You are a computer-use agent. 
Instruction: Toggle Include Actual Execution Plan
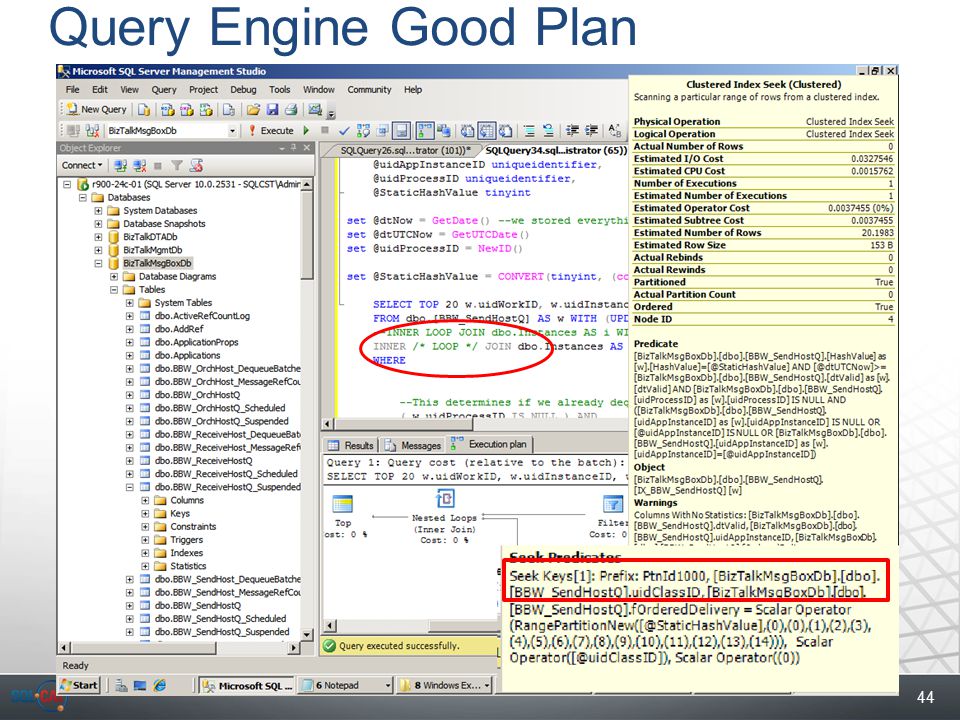point(424,130)
